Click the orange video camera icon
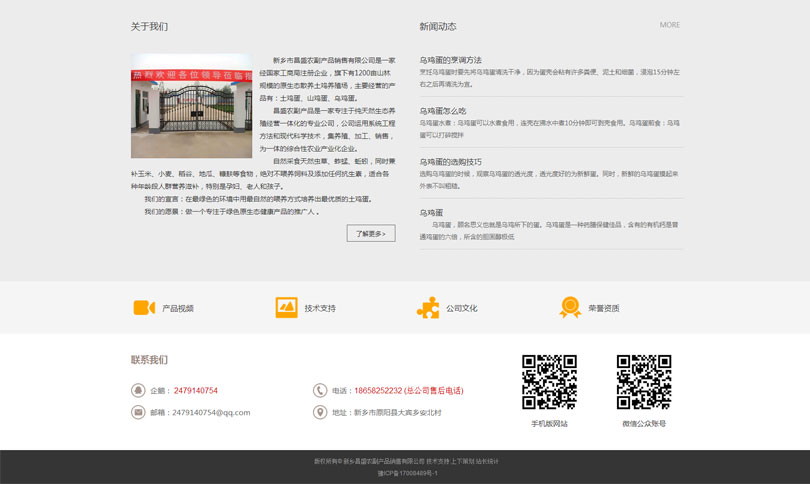 (144, 307)
